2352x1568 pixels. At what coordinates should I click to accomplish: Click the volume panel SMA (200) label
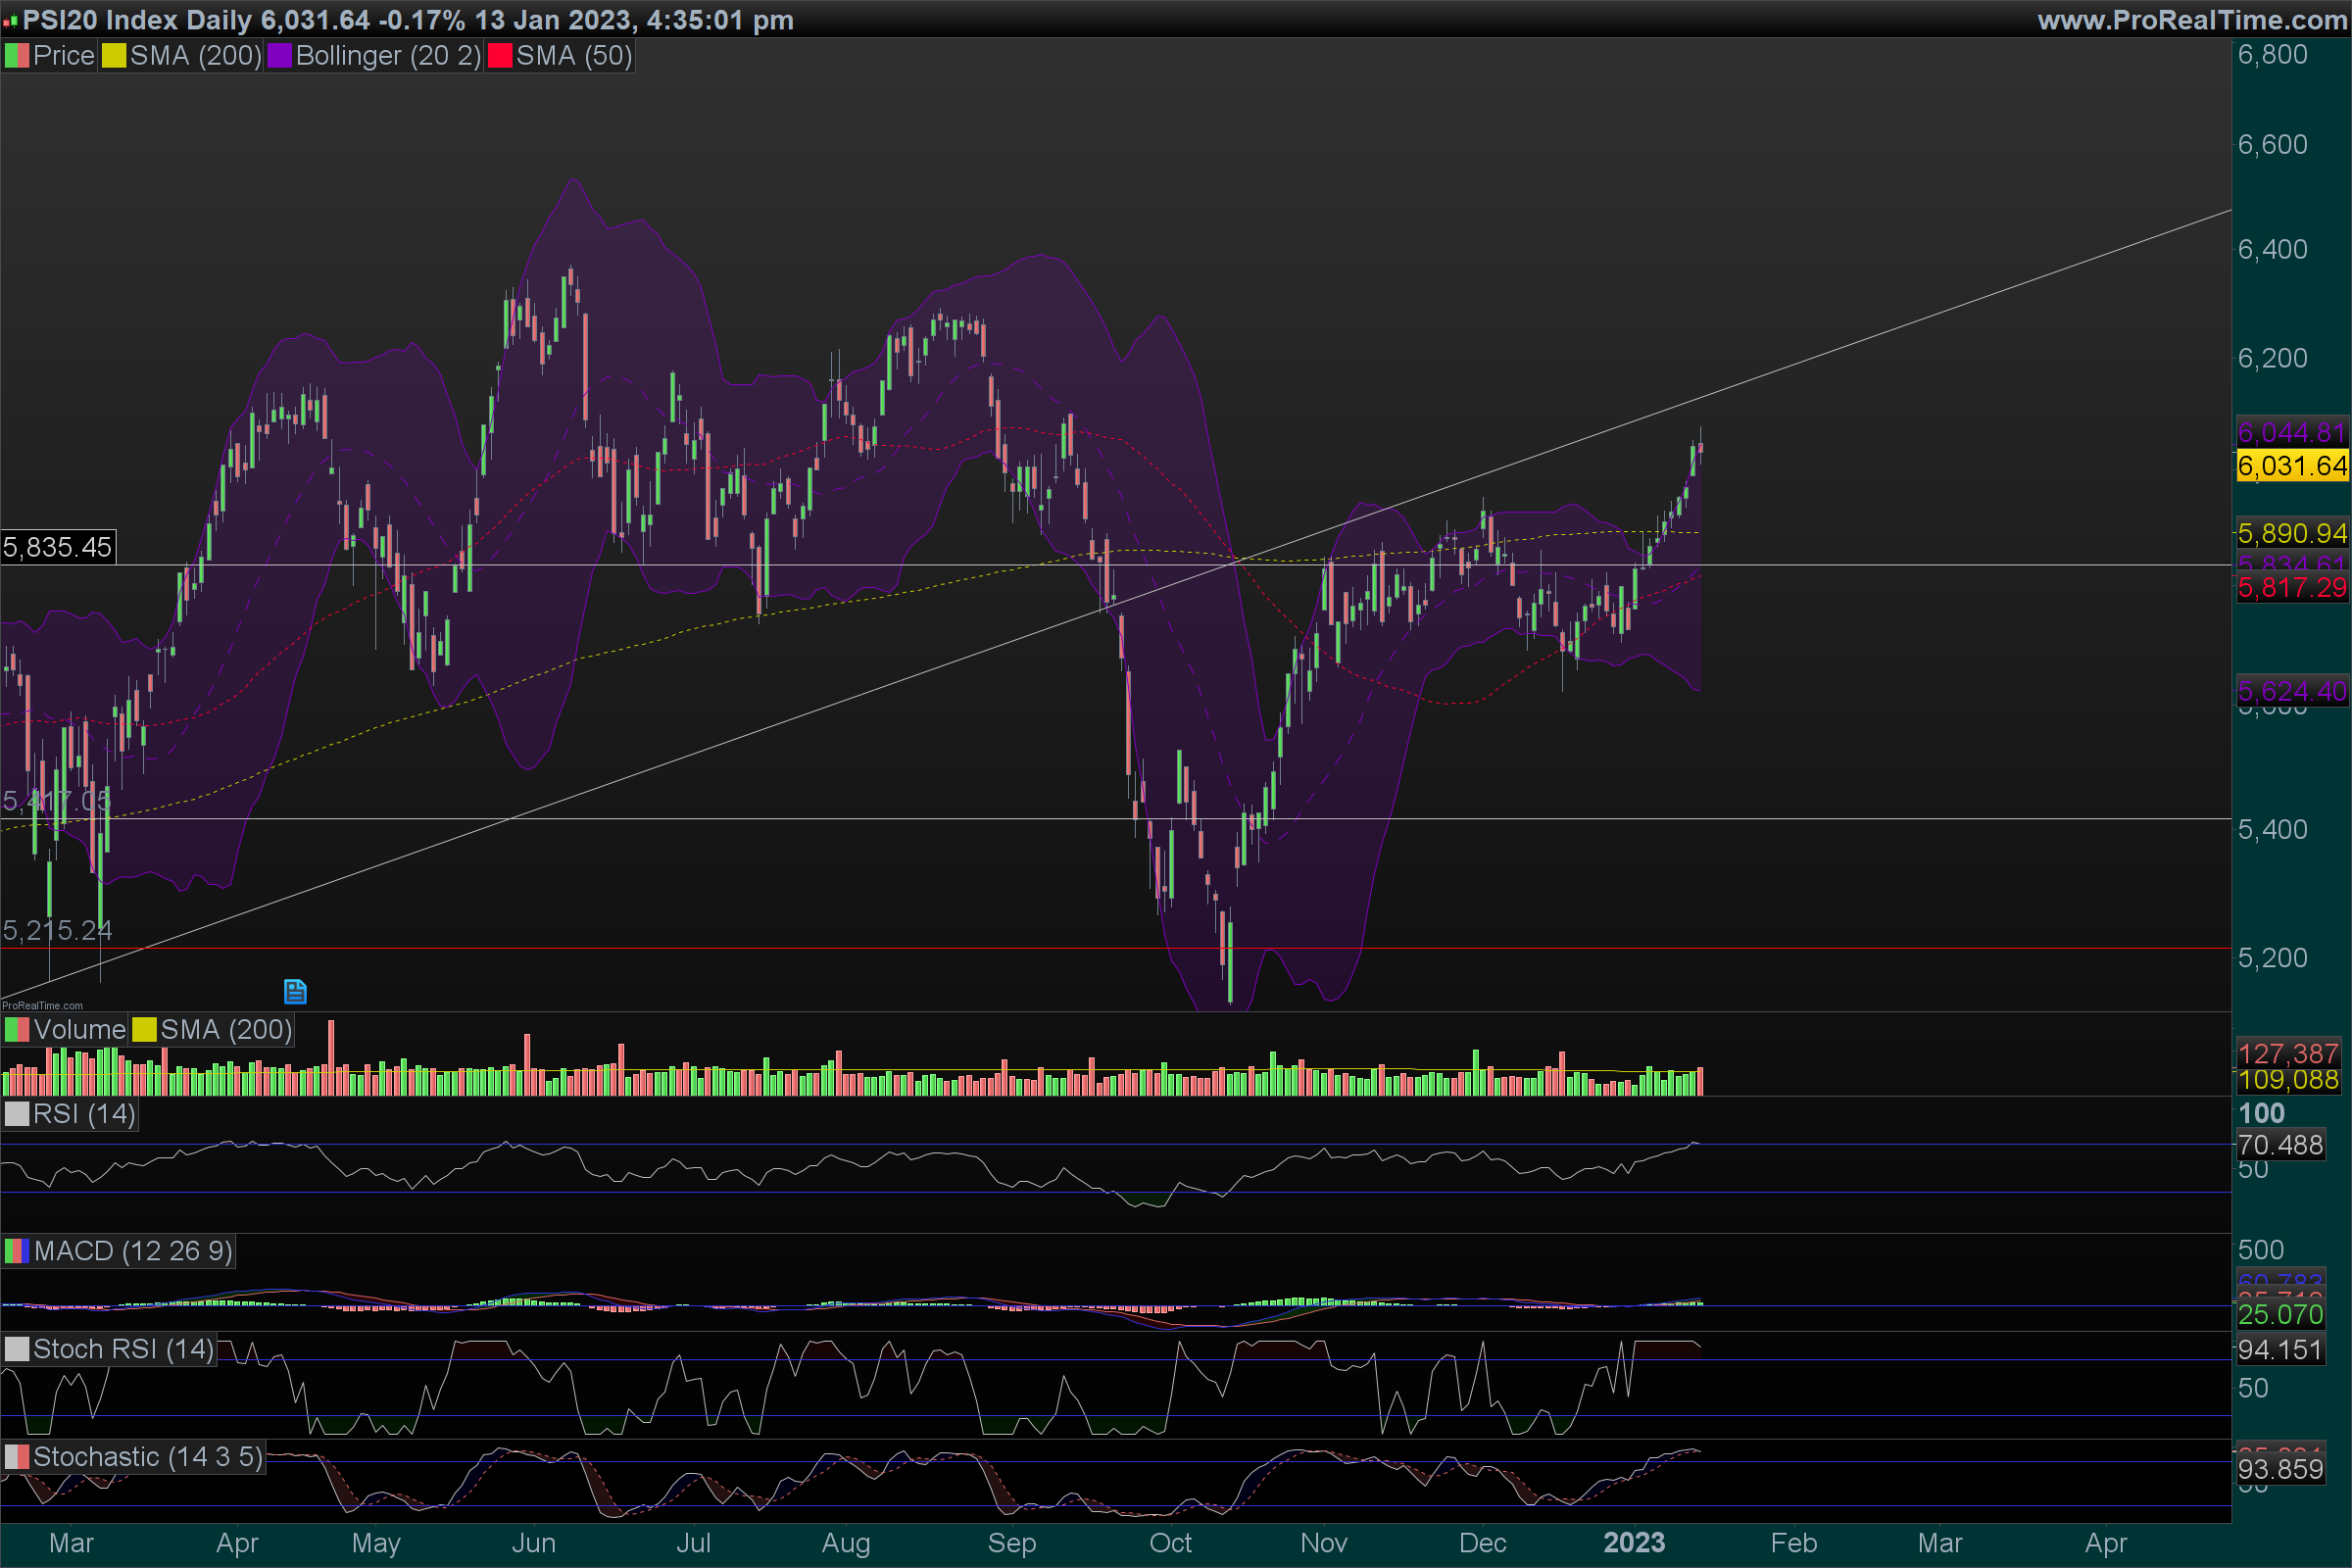226,1030
